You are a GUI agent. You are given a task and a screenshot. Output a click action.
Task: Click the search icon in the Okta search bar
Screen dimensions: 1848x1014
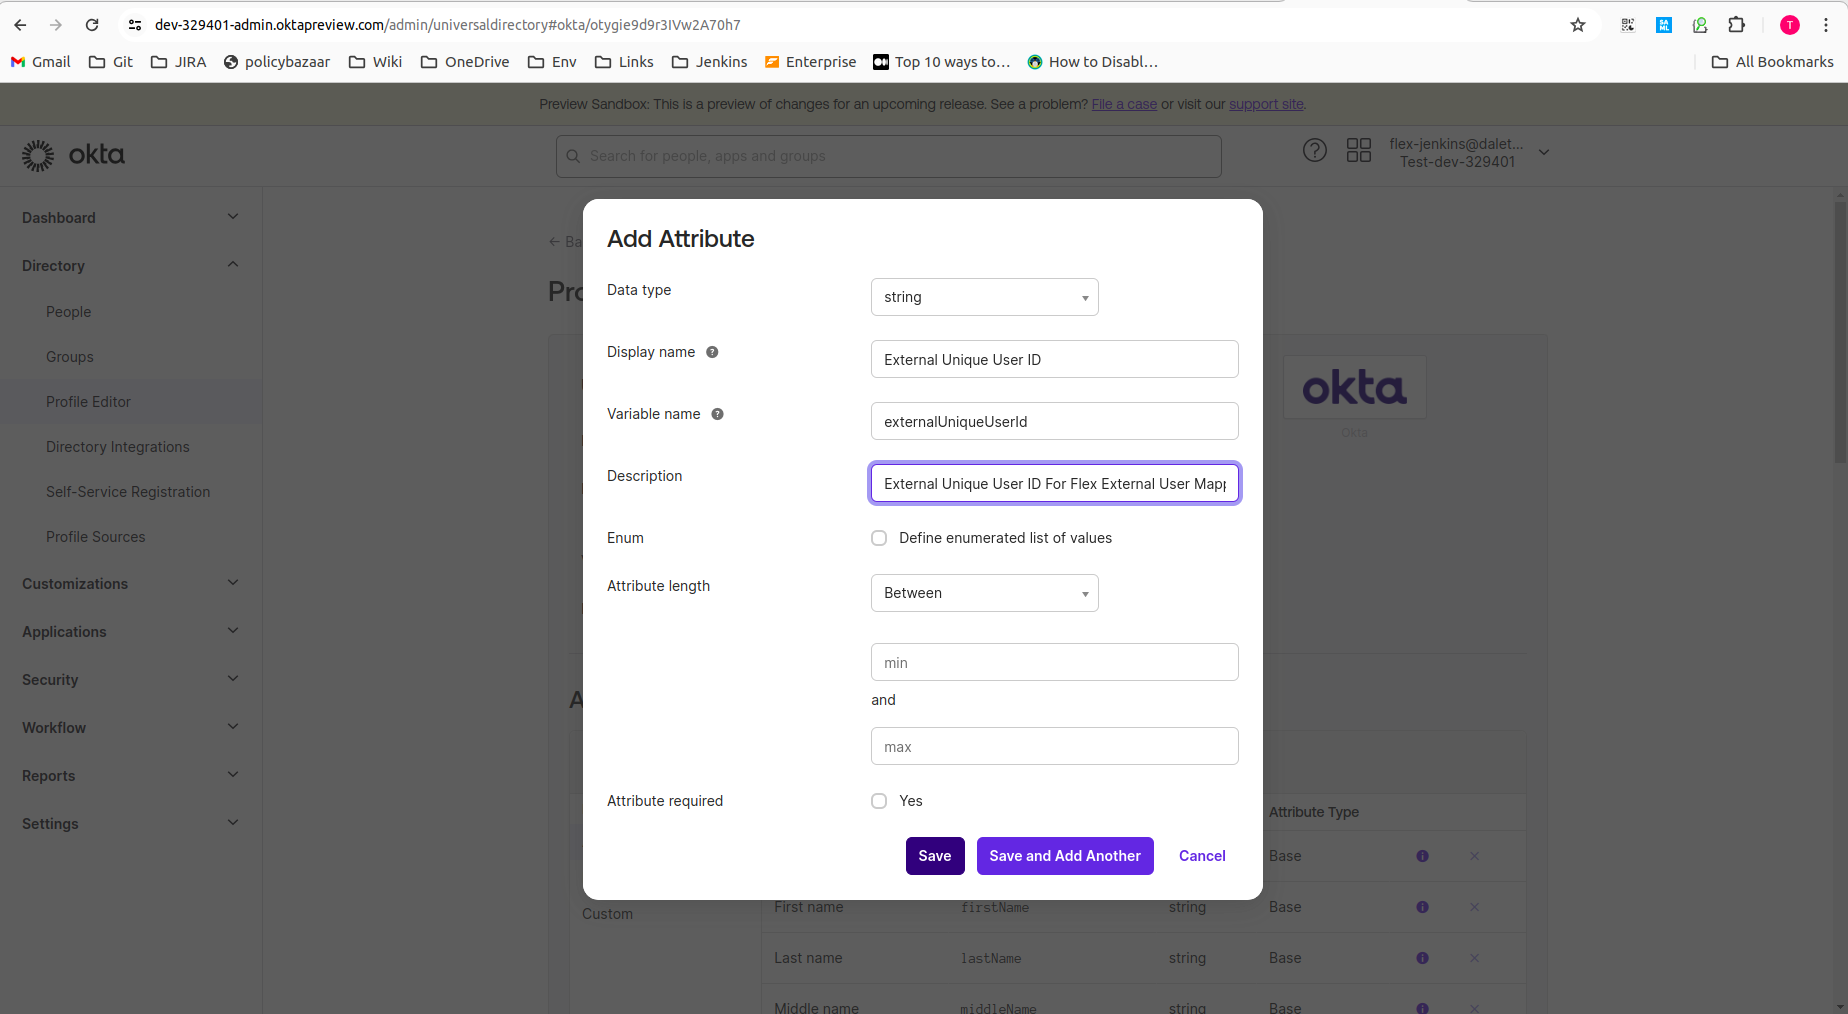(x=573, y=156)
